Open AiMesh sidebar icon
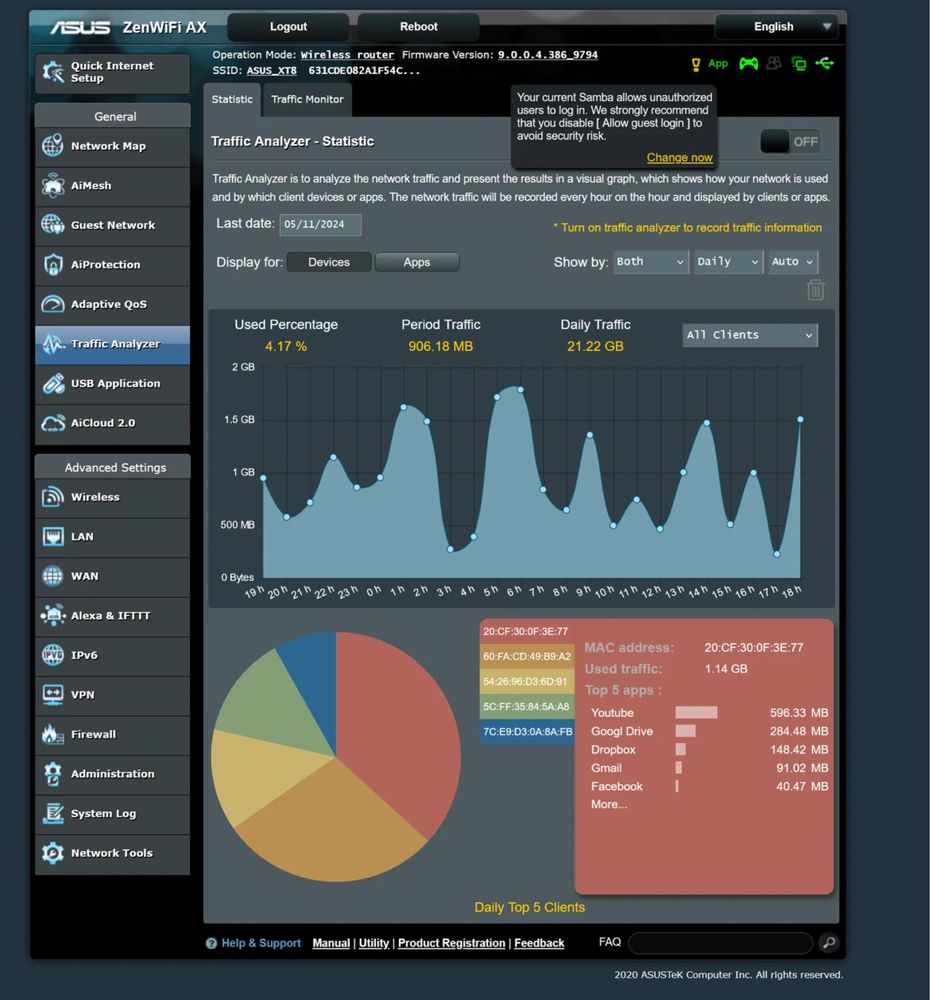The height and width of the screenshot is (1000, 930). tap(53, 185)
